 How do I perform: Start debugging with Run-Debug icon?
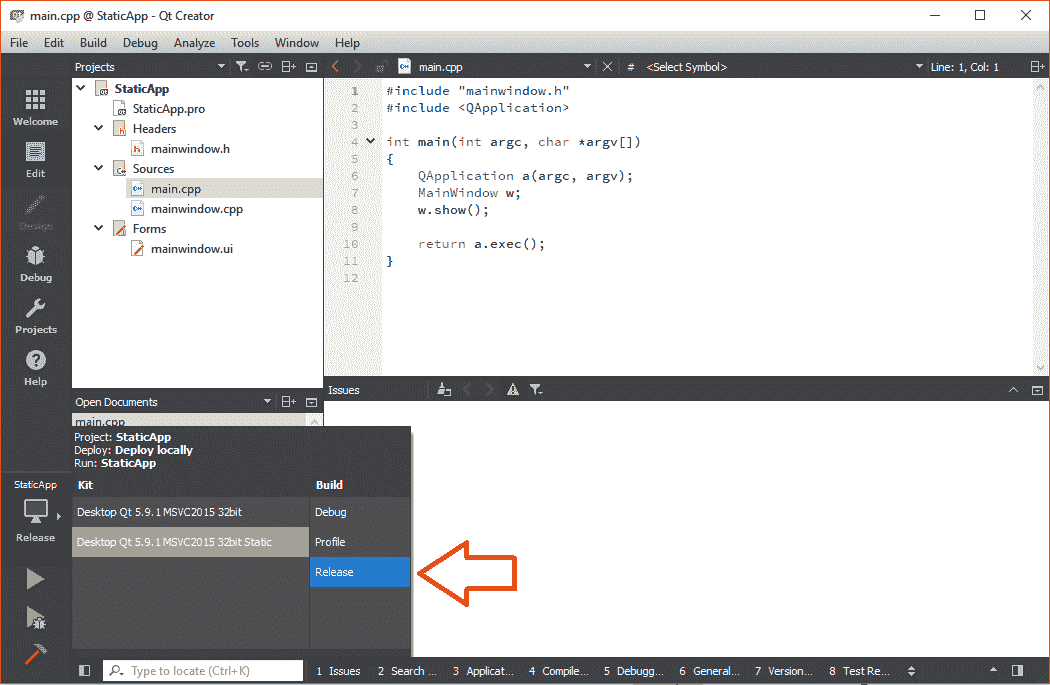click(35, 617)
